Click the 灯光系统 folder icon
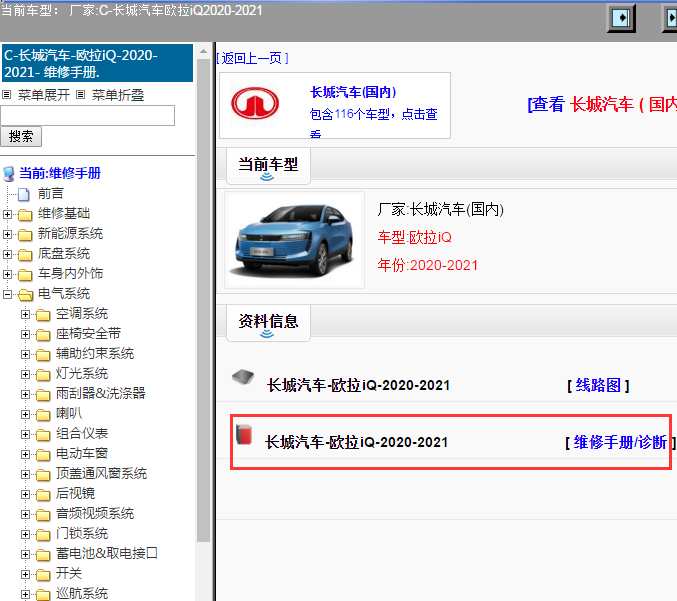 [43, 374]
